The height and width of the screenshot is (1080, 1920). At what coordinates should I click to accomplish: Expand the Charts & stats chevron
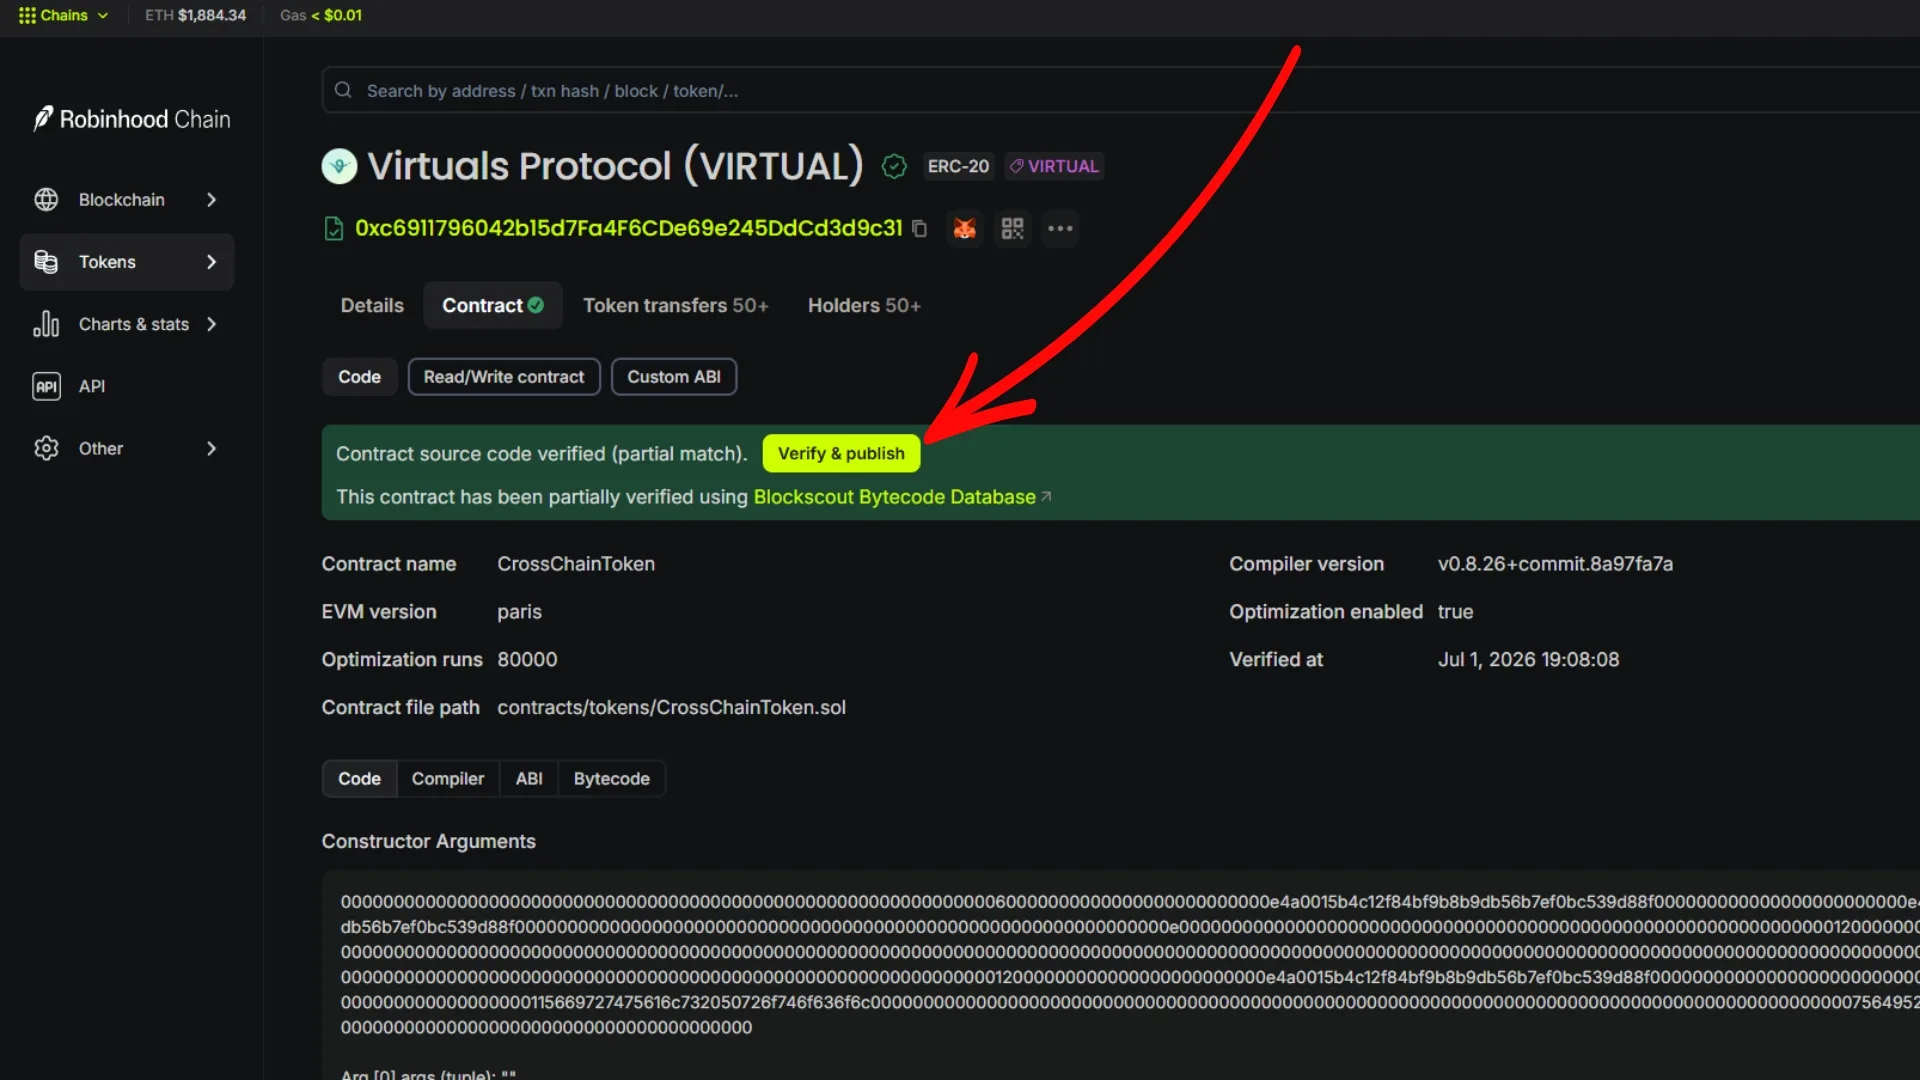pos(211,324)
